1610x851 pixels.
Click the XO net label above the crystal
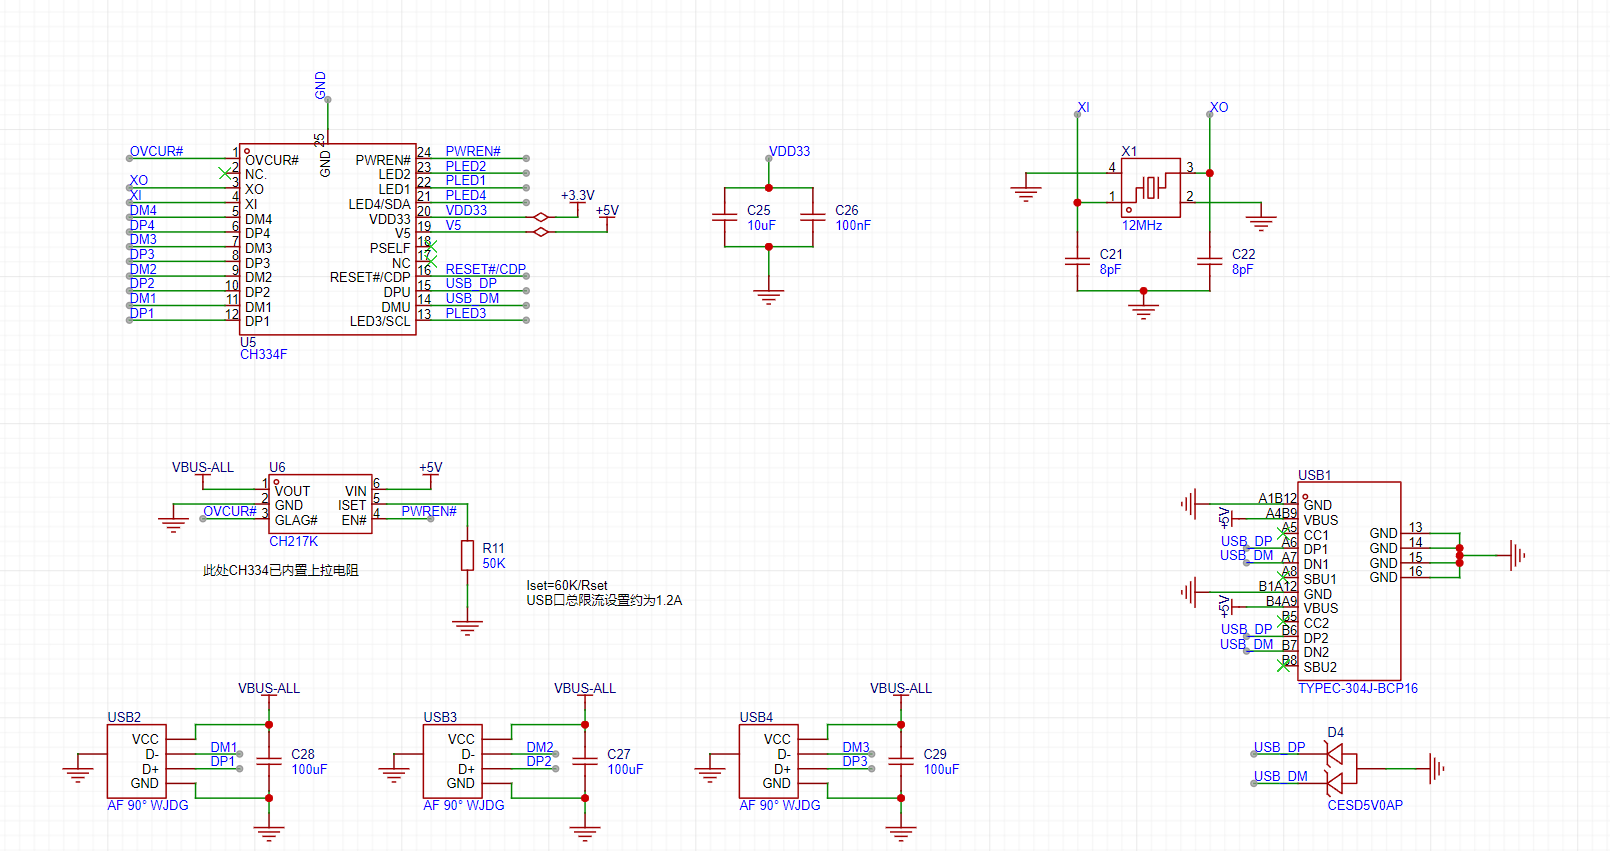[1219, 107]
